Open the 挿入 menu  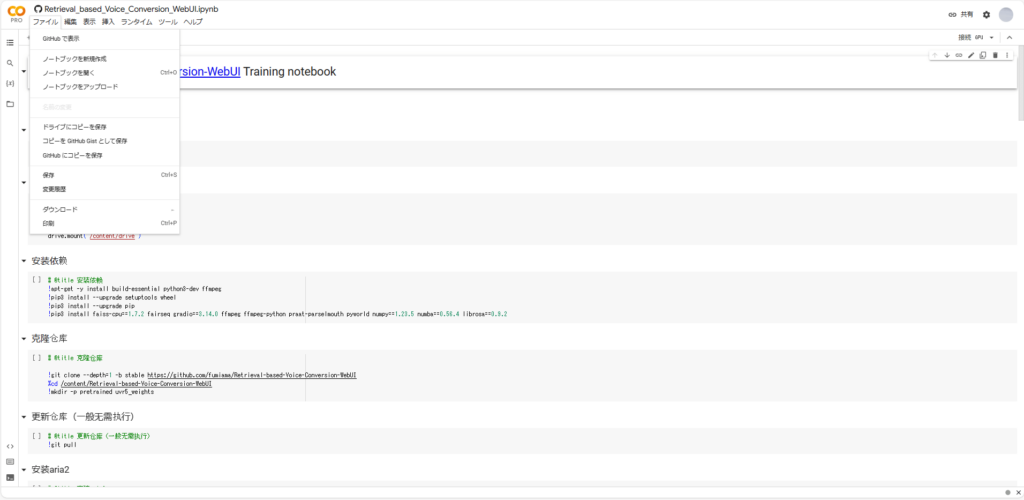click(x=108, y=22)
